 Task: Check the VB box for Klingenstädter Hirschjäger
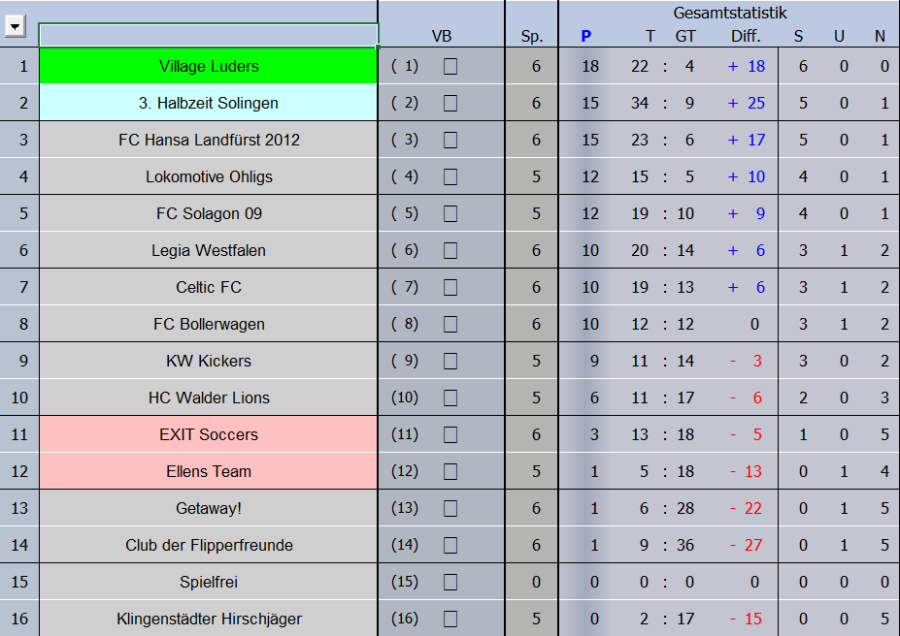[x=450, y=619]
